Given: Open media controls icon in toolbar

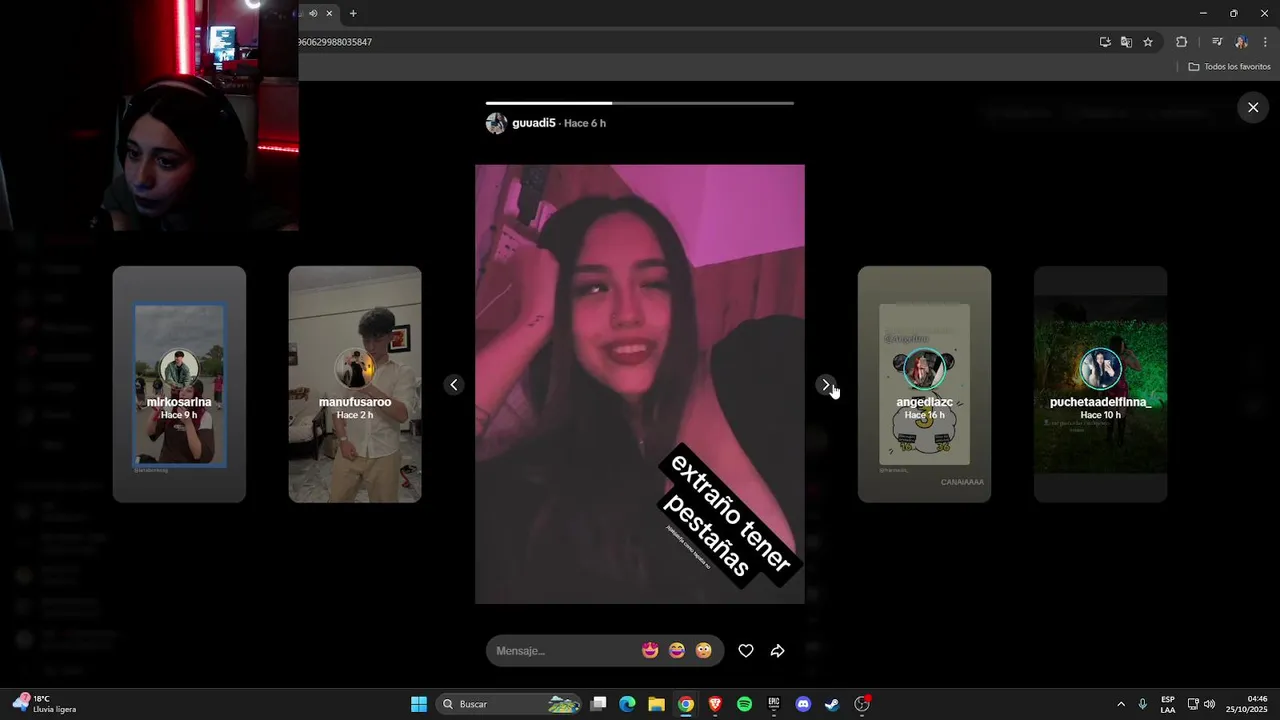Looking at the screenshot, I should point(1217,42).
